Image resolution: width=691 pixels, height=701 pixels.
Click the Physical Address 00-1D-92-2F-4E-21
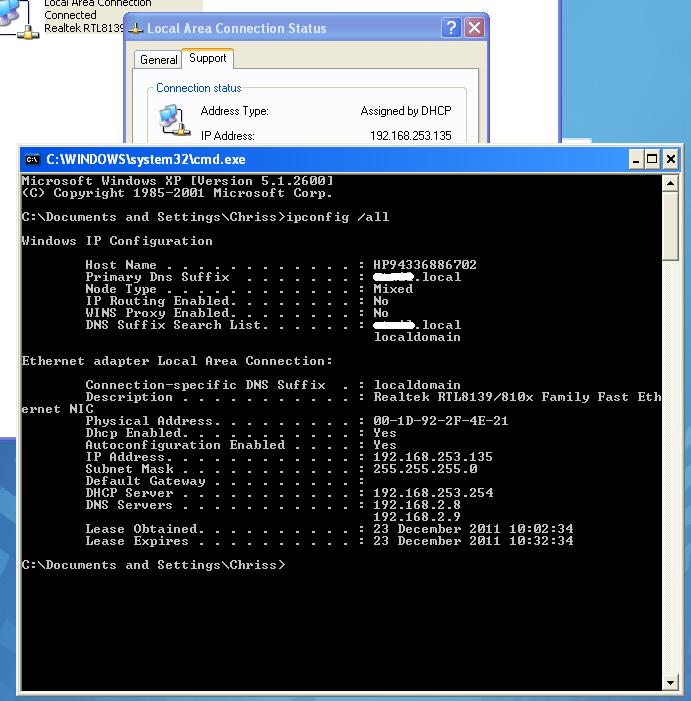pos(441,421)
